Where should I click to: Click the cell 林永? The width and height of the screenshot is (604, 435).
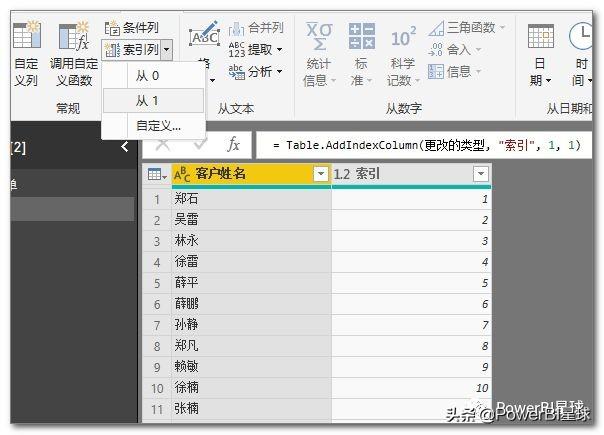click(x=251, y=241)
